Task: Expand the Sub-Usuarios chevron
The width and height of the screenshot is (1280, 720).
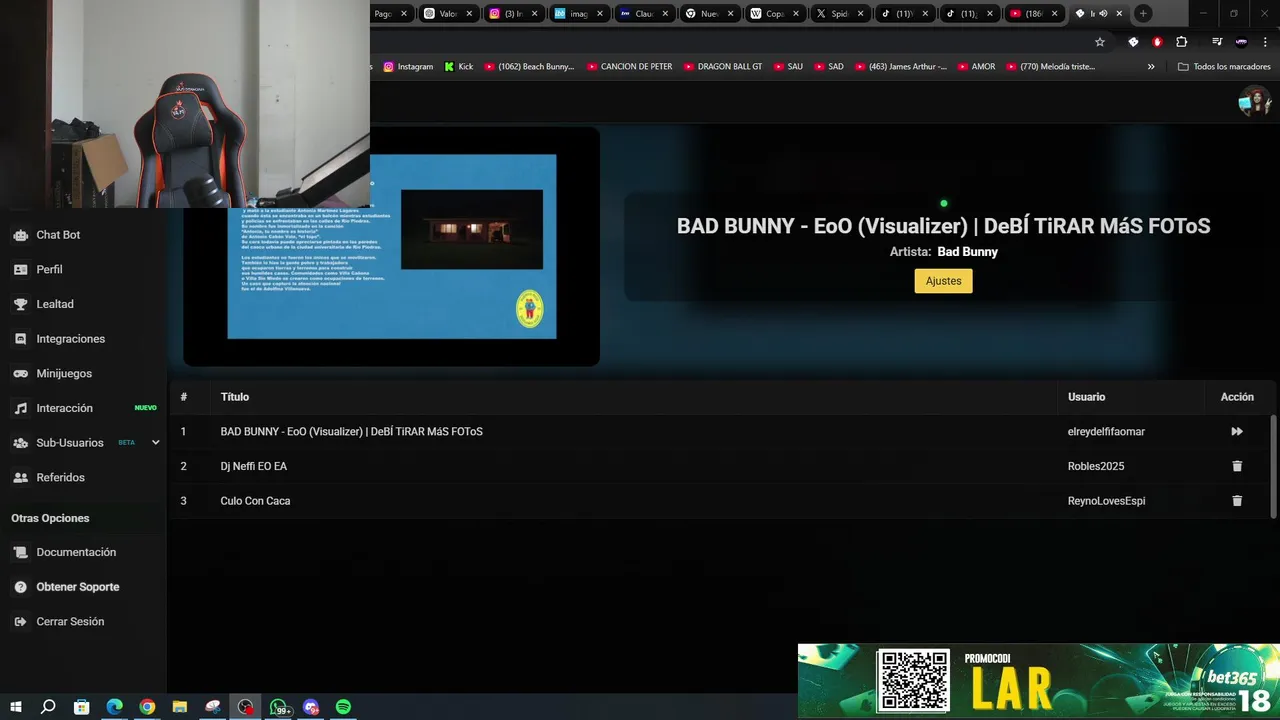Action: (x=155, y=442)
